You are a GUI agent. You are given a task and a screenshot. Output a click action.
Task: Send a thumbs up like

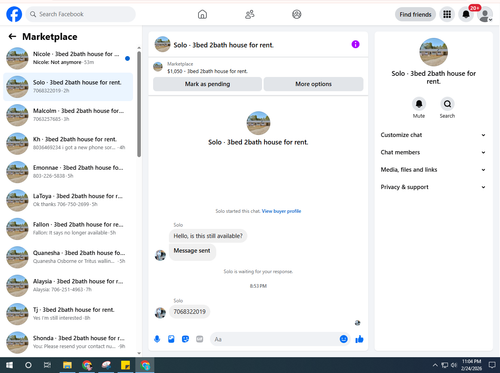click(359, 339)
